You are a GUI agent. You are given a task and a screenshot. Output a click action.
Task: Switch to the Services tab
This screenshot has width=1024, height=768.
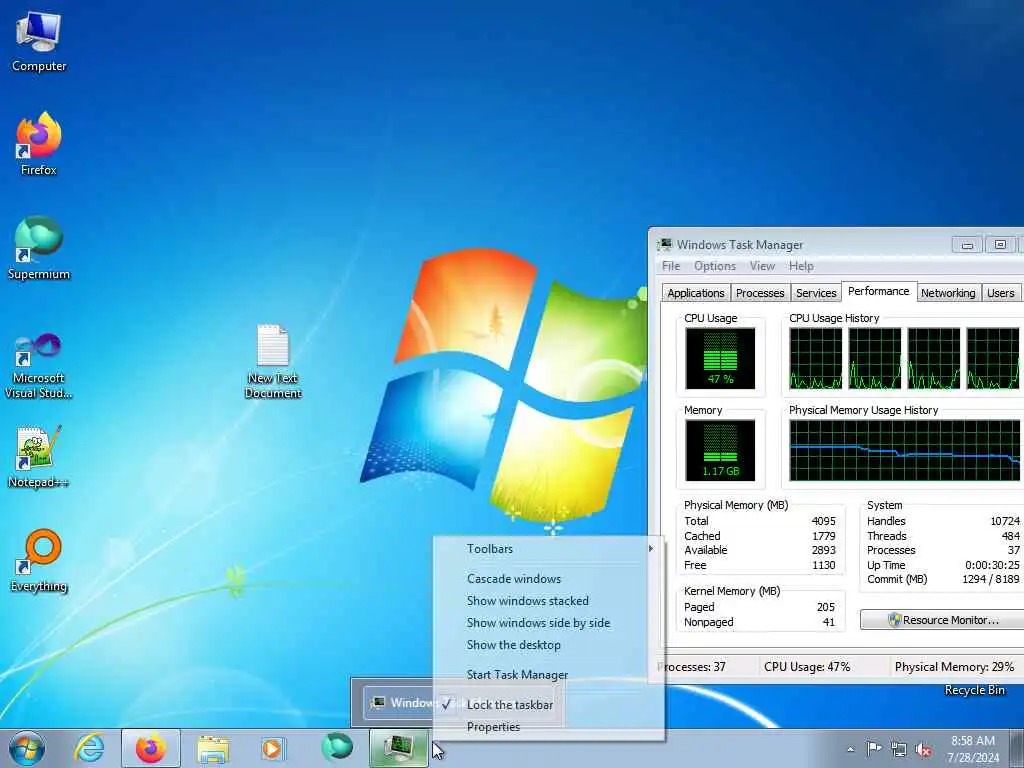click(816, 293)
